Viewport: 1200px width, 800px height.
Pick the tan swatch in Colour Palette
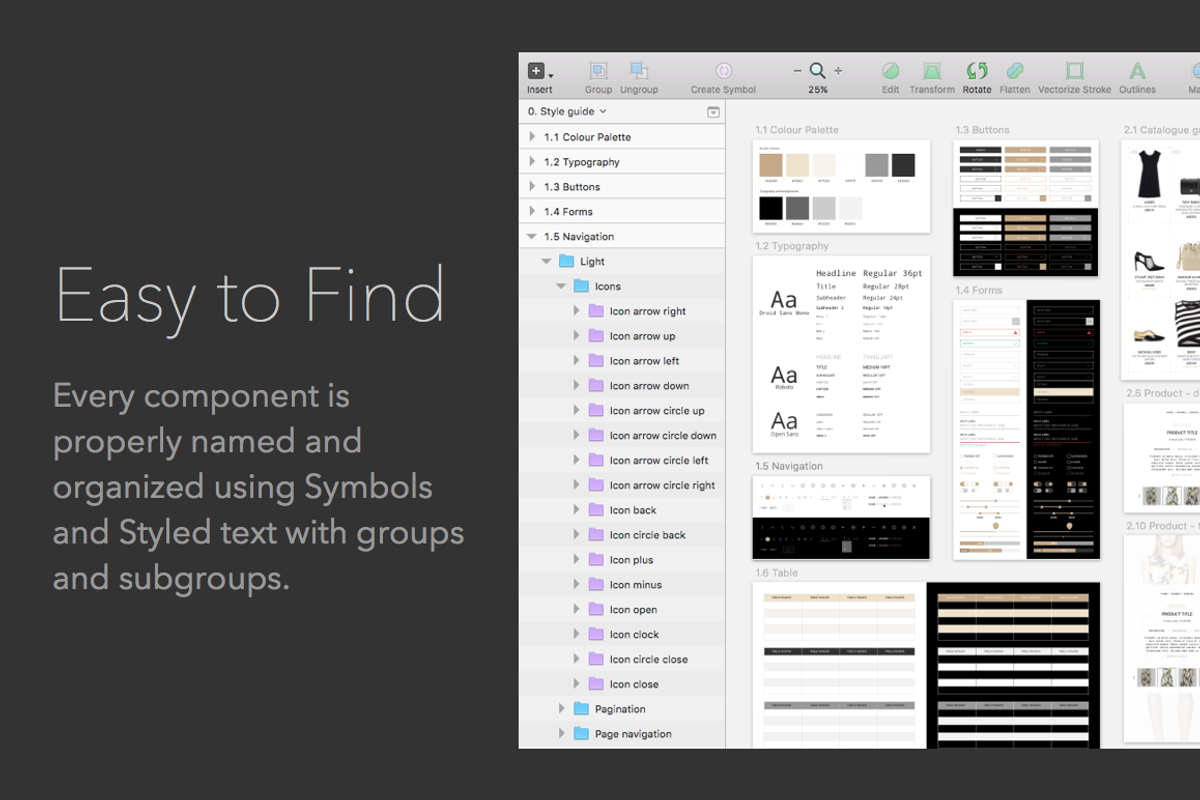pyautogui.click(x=771, y=165)
